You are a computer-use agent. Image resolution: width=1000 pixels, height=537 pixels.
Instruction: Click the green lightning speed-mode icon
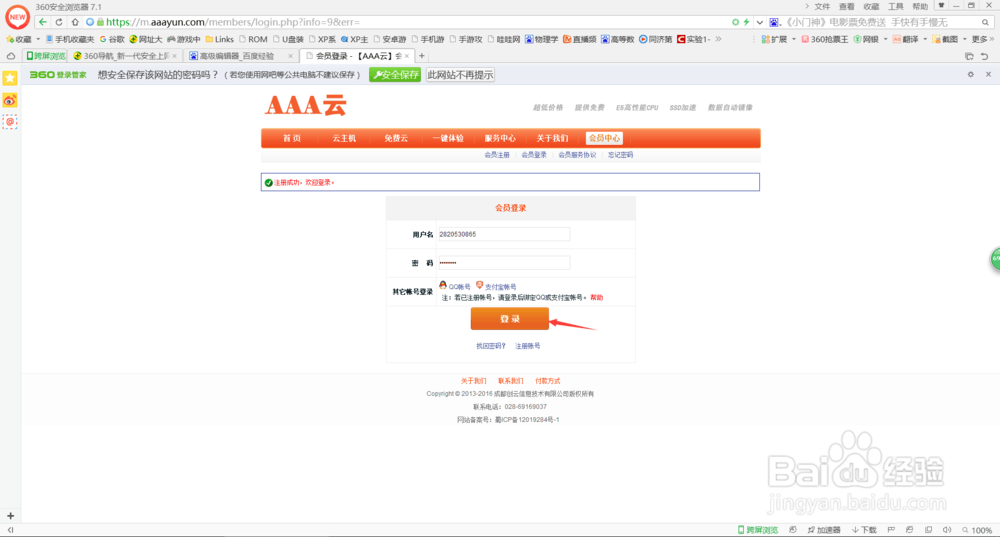[746, 22]
